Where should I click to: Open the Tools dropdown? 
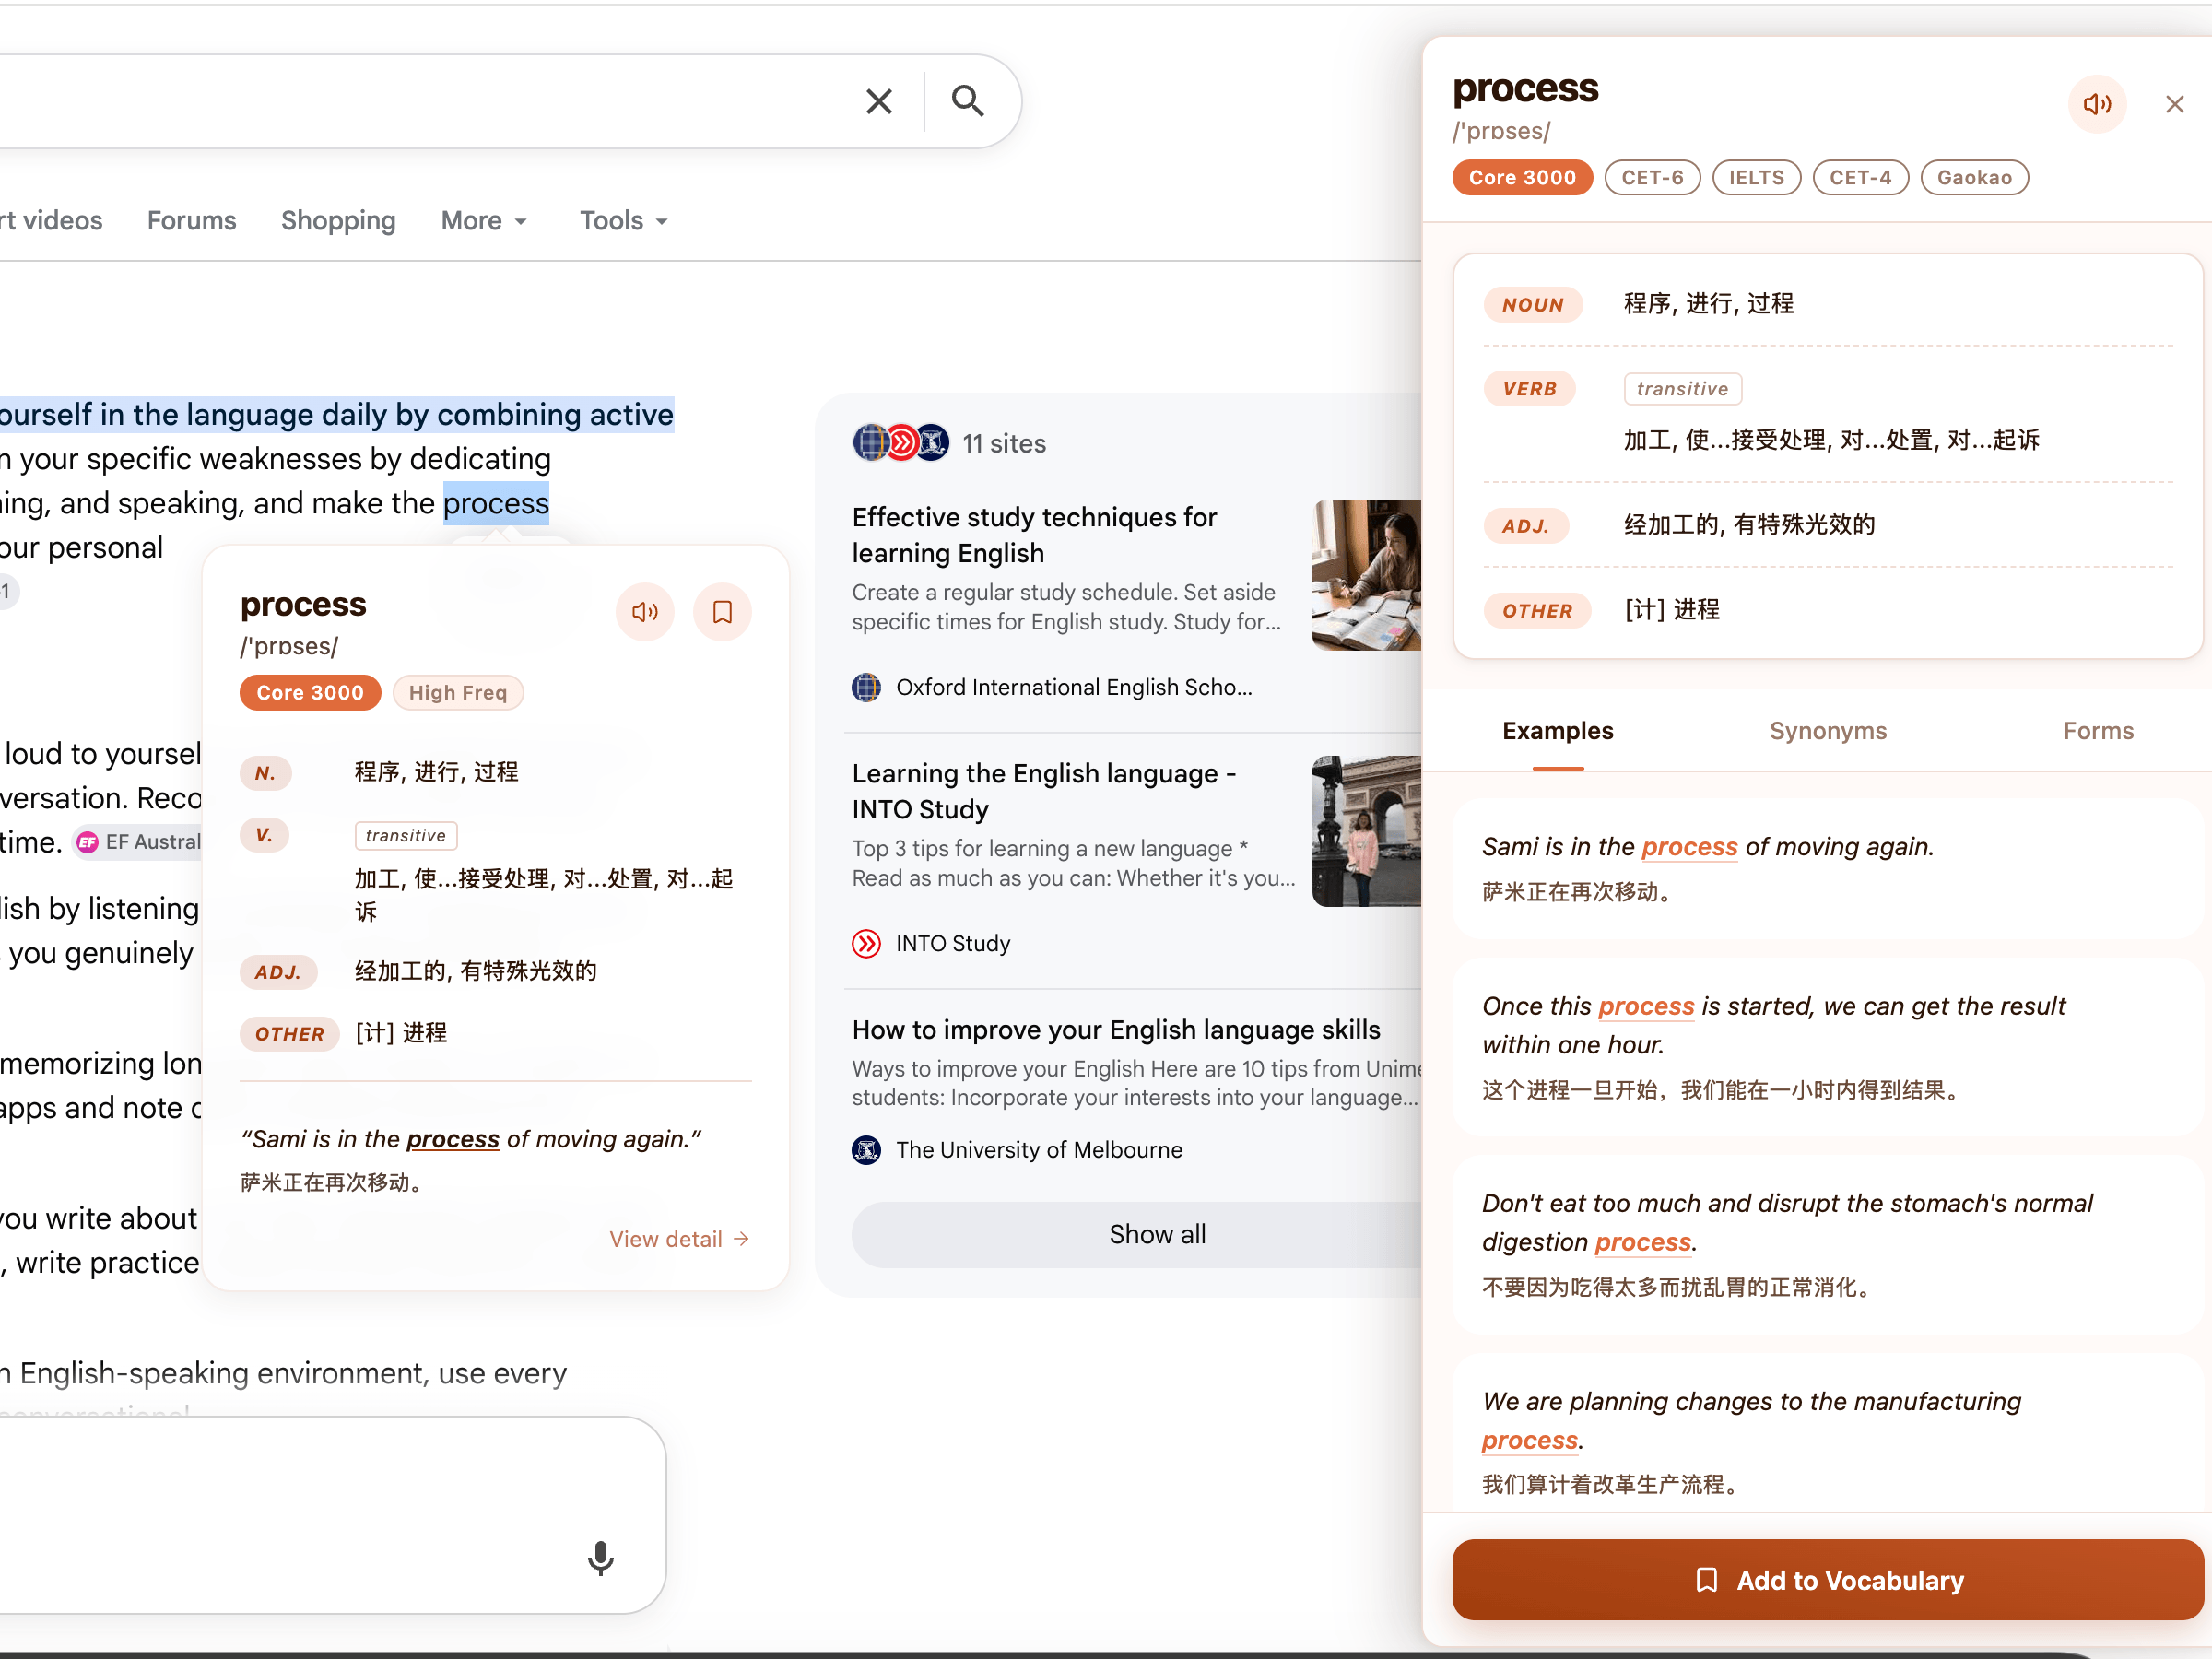click(624, 220)
